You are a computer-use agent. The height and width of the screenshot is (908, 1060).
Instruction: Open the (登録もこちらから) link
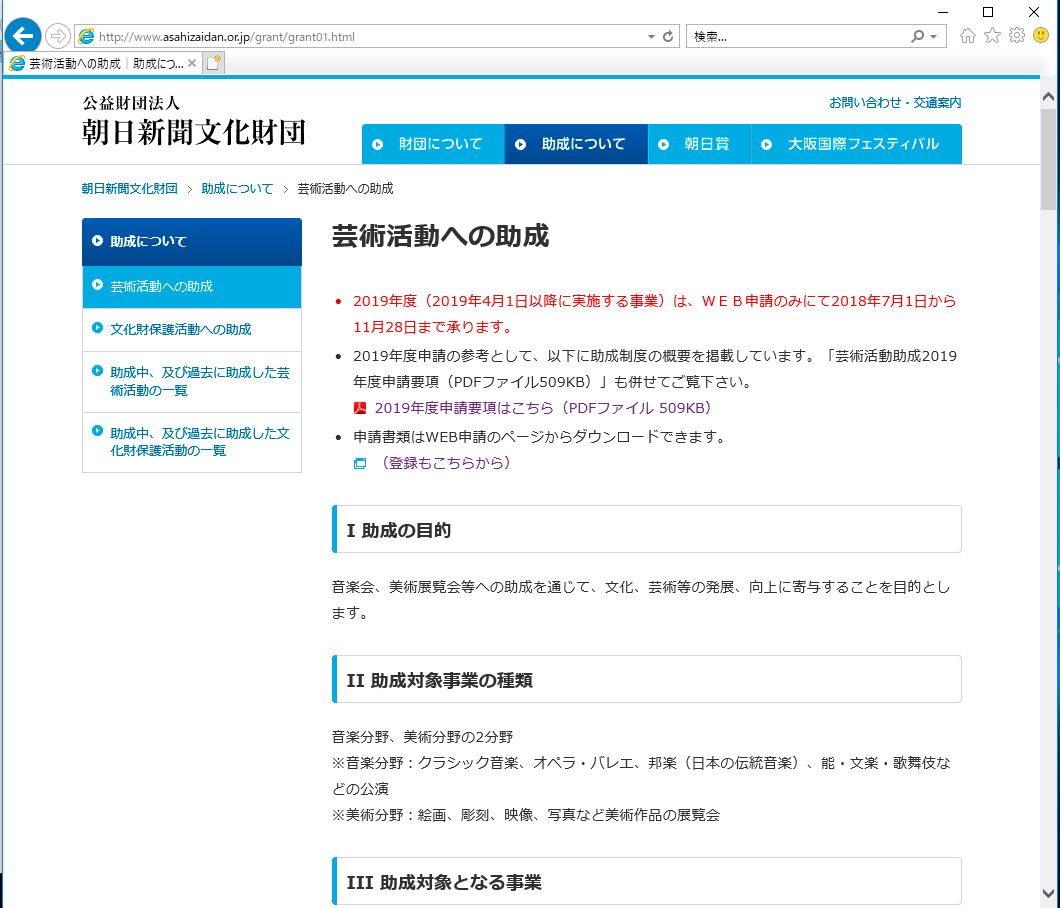(x=445, y=462)
